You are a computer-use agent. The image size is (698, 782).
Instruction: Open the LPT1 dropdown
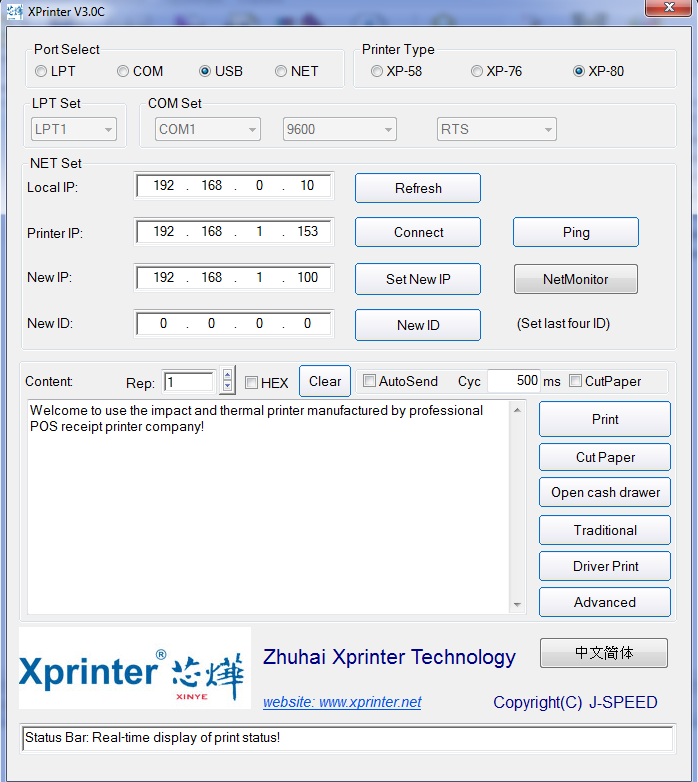click(74, 129)
